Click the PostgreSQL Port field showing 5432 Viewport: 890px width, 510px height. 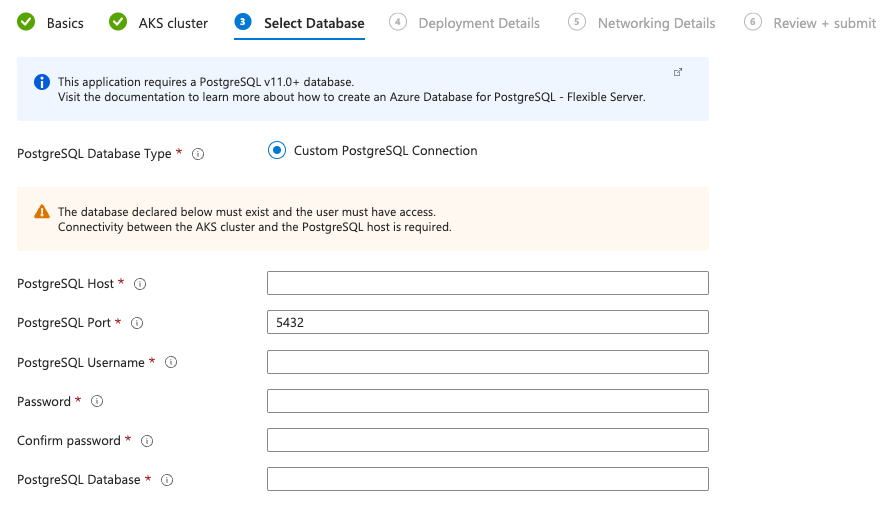pos(487,322)
